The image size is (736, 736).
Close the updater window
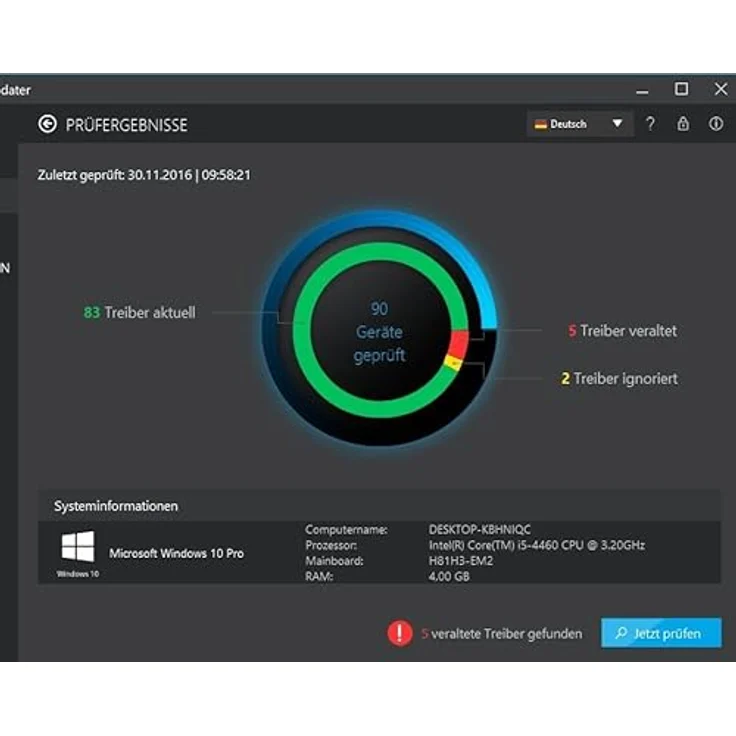(721, 89)
